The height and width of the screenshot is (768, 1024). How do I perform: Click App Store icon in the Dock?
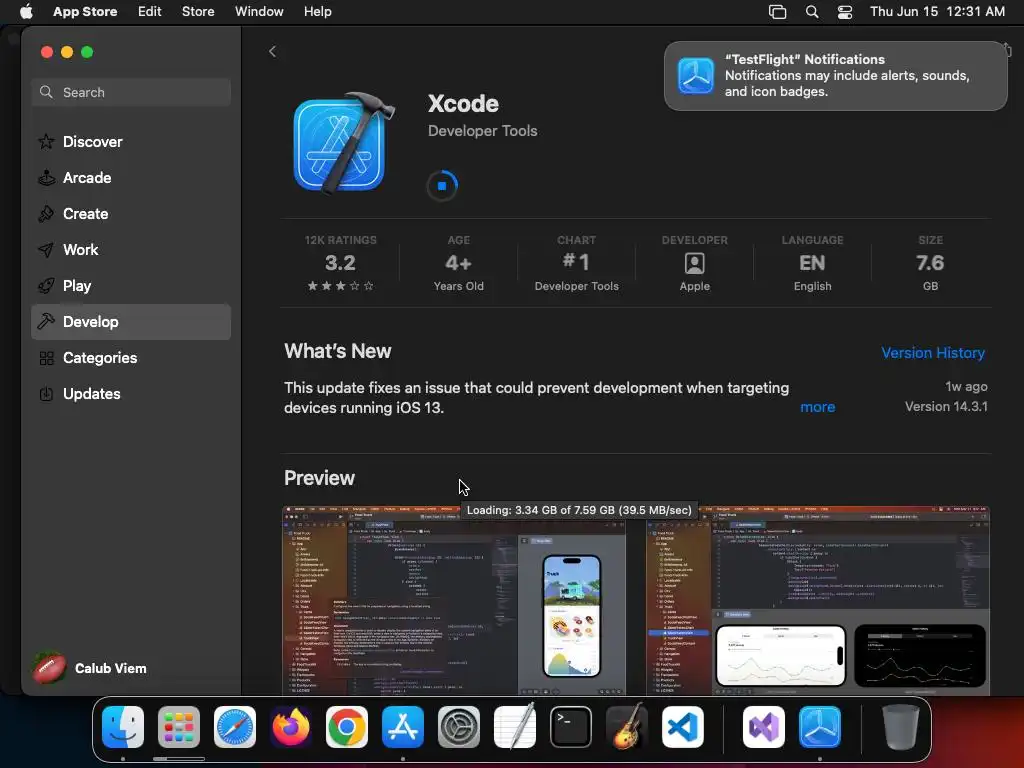(x=403, y=727)
